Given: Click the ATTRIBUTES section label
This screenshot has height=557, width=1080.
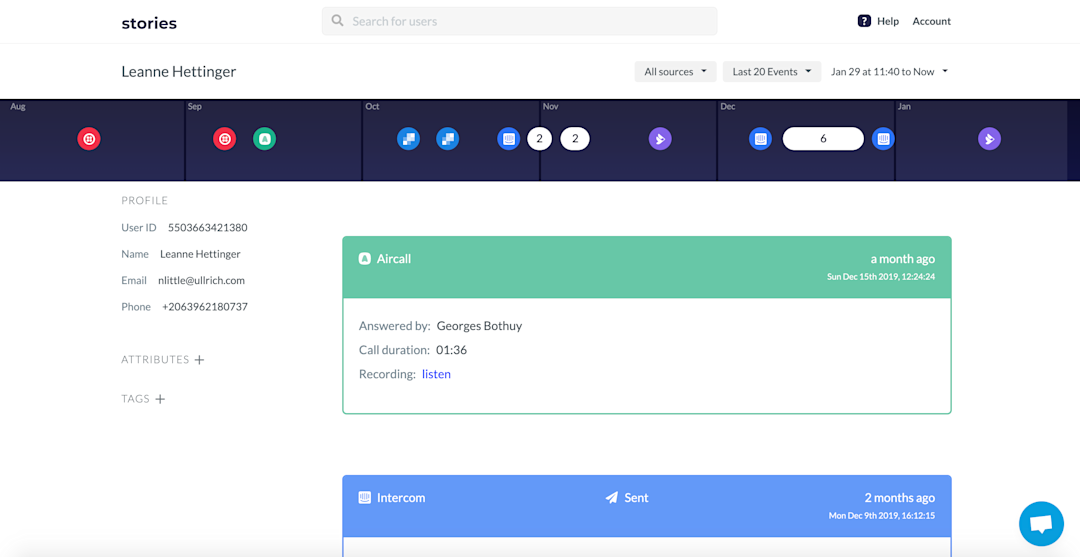Looking at the screenshot, I should tap(155, 359).
